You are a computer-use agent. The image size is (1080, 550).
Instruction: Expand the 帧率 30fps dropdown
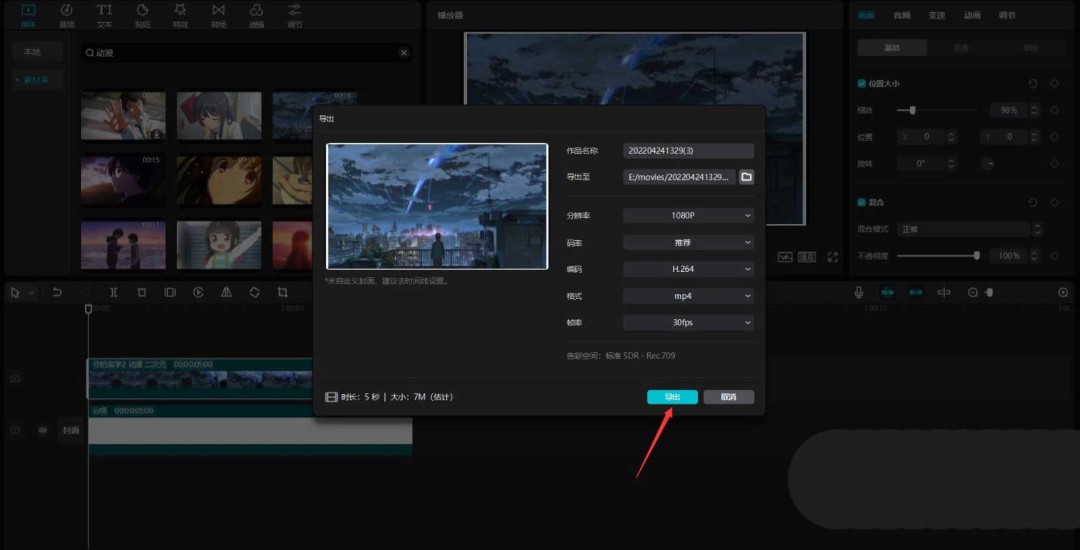point(688,323)
